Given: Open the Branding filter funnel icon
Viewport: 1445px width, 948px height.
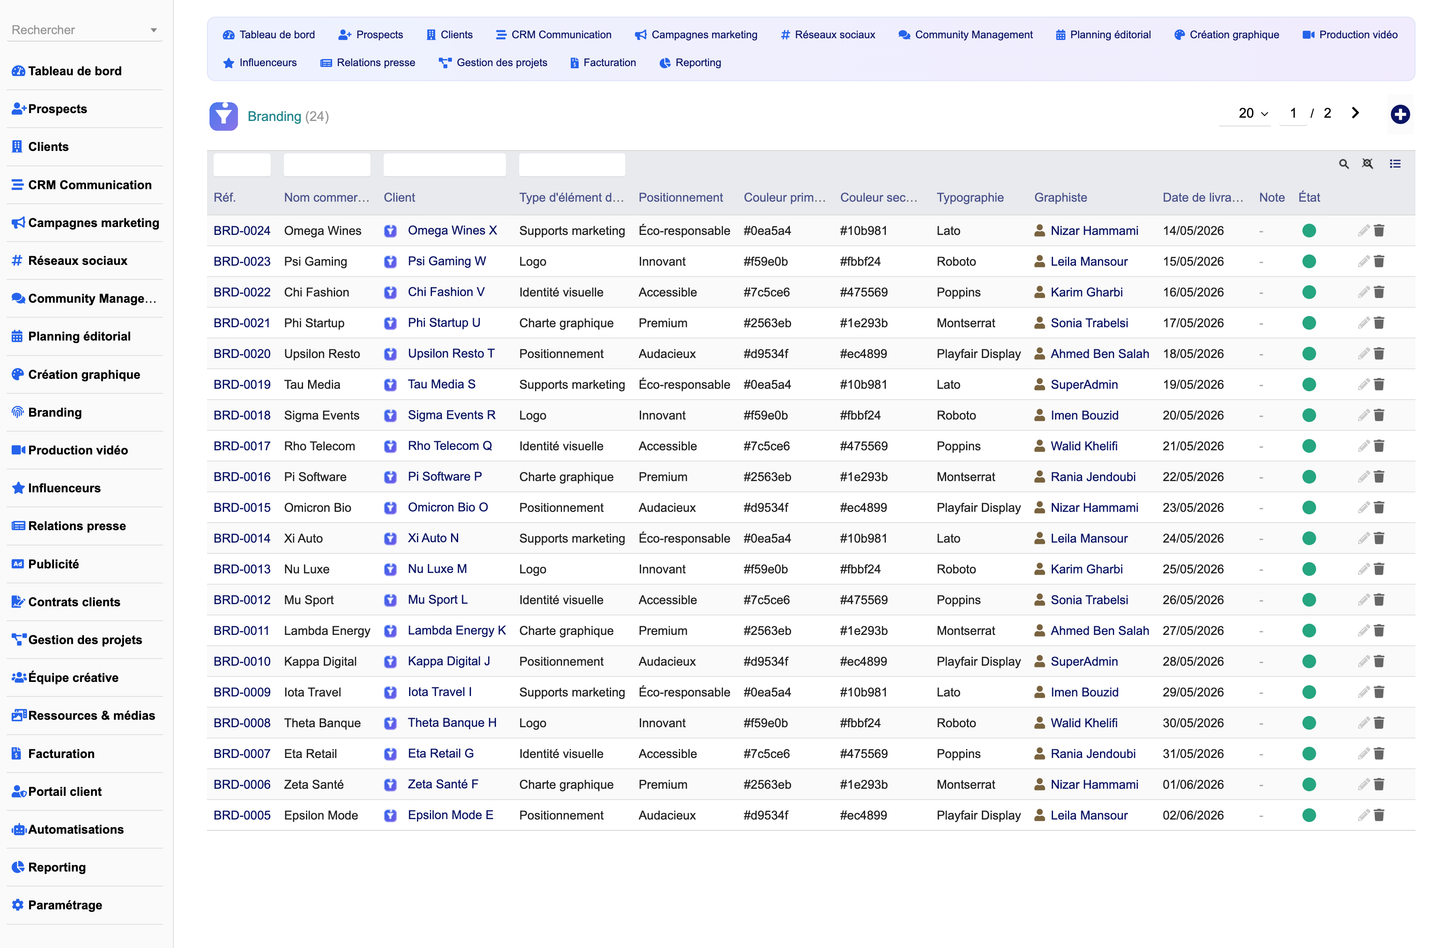Looking at the screenshot, I should 223,116.
